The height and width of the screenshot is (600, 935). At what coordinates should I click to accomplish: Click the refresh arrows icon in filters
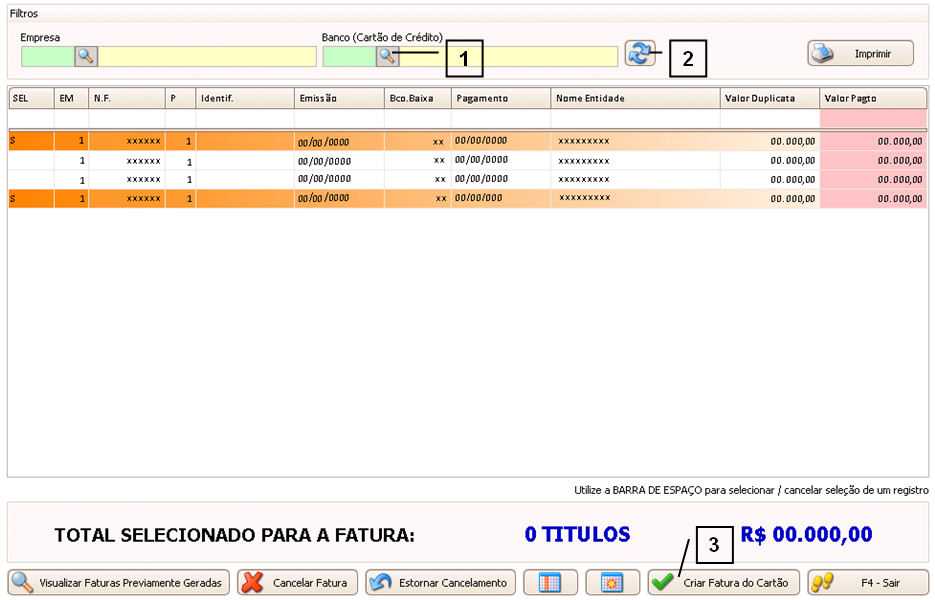tap(639, 53)
